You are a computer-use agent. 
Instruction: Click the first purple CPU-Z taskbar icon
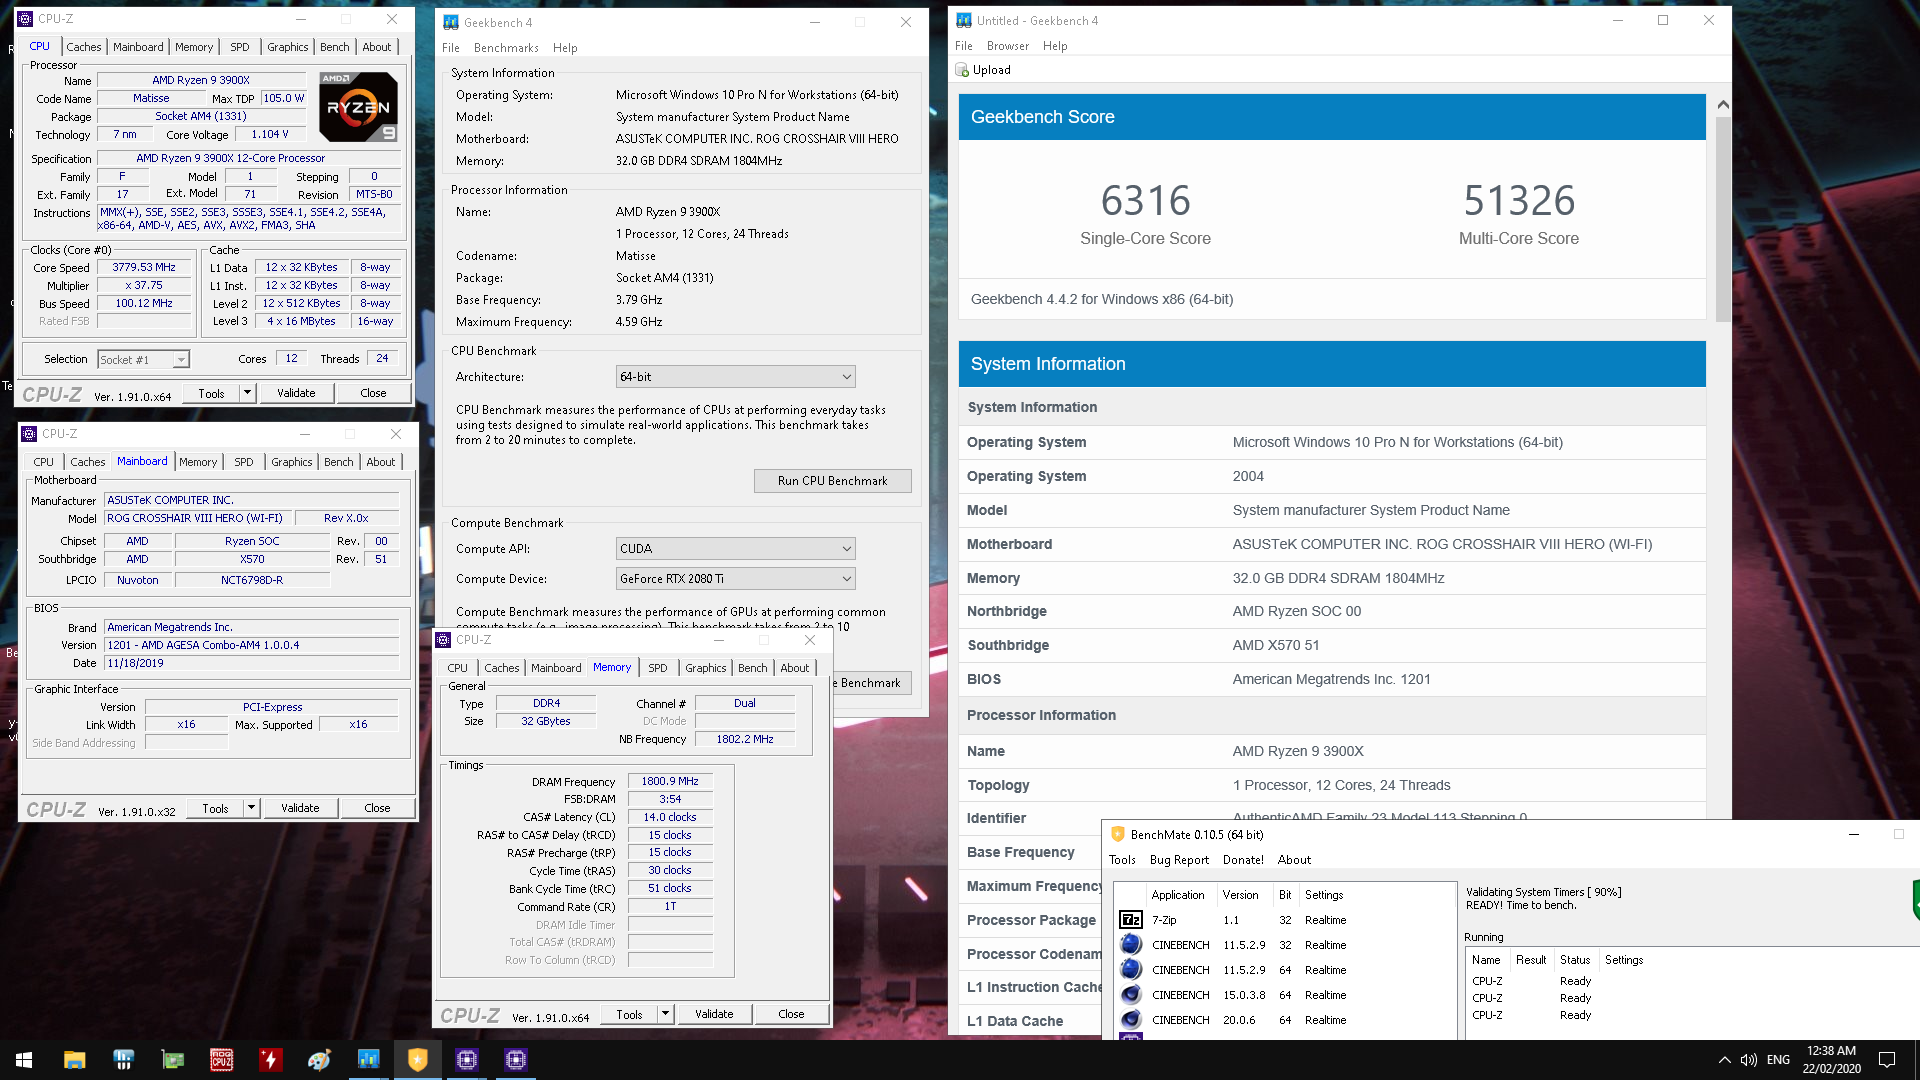point(466,1060)
